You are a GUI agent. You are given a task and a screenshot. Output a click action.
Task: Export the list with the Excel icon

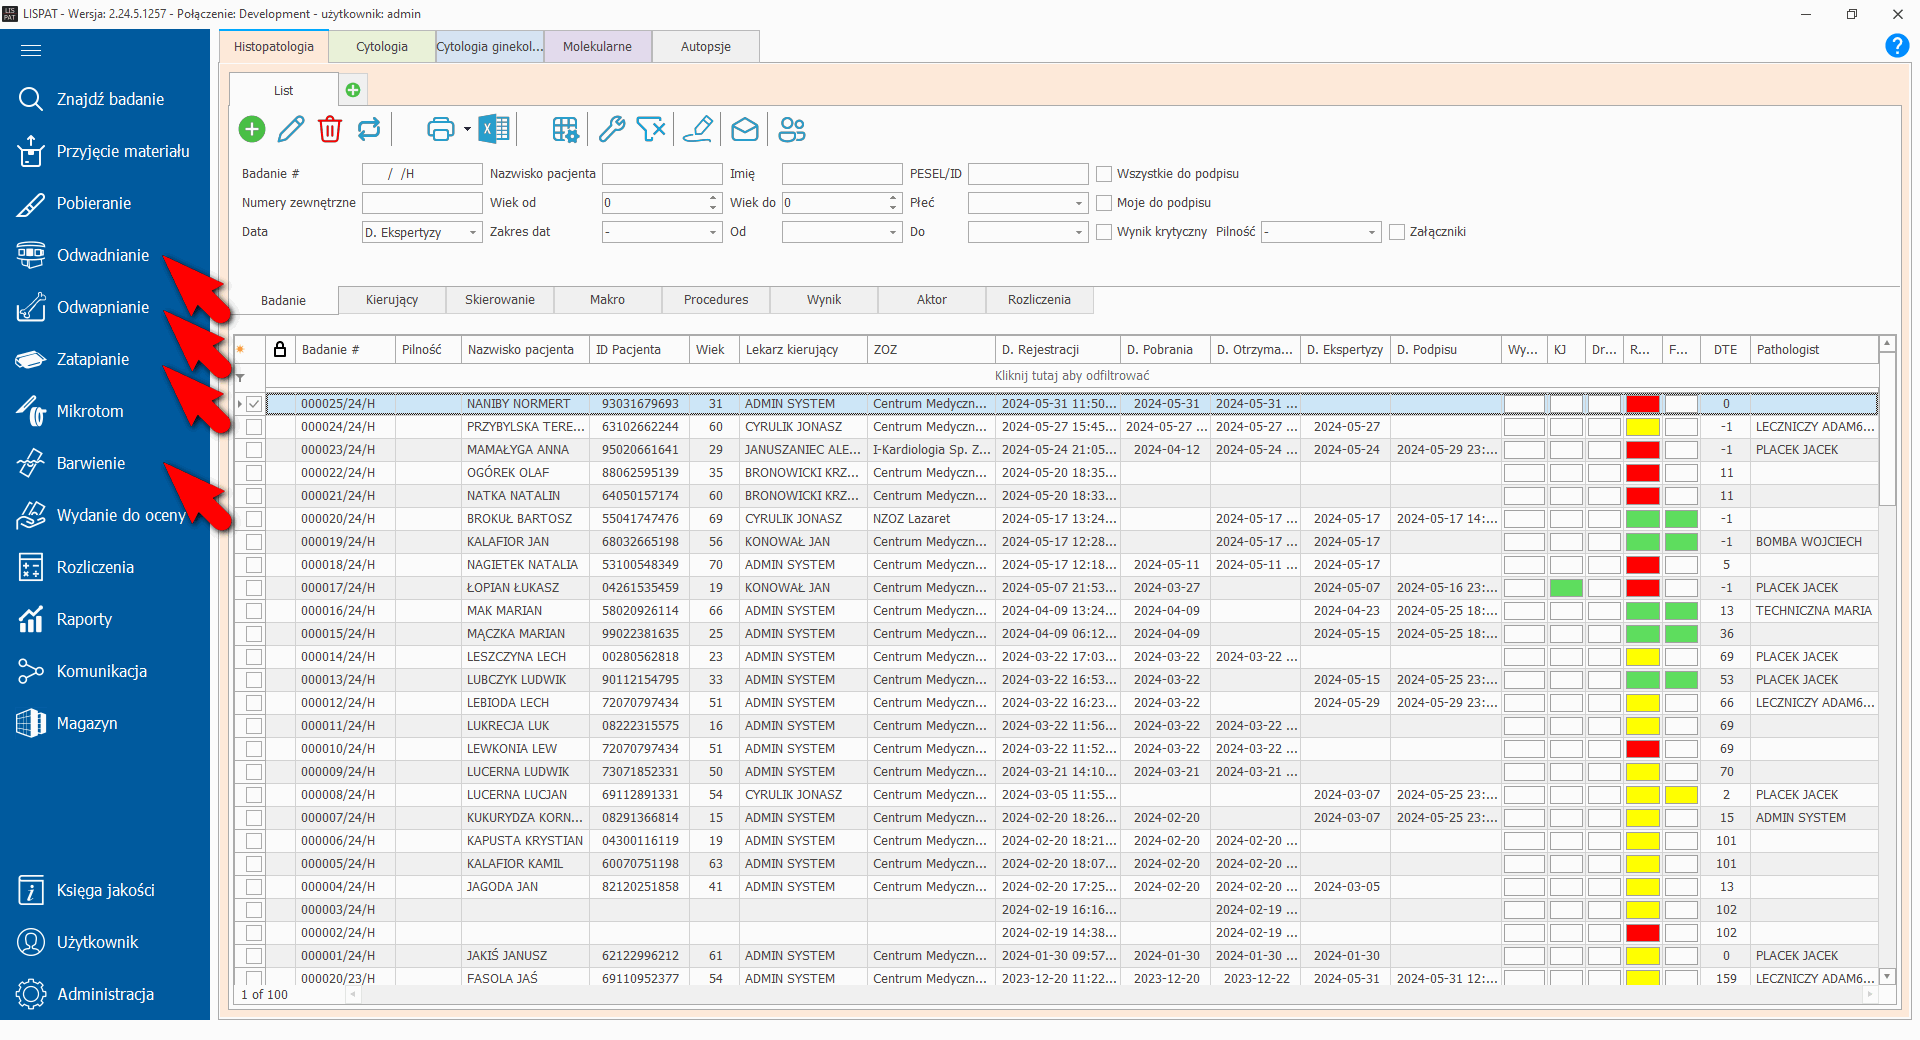pos(494,129)
